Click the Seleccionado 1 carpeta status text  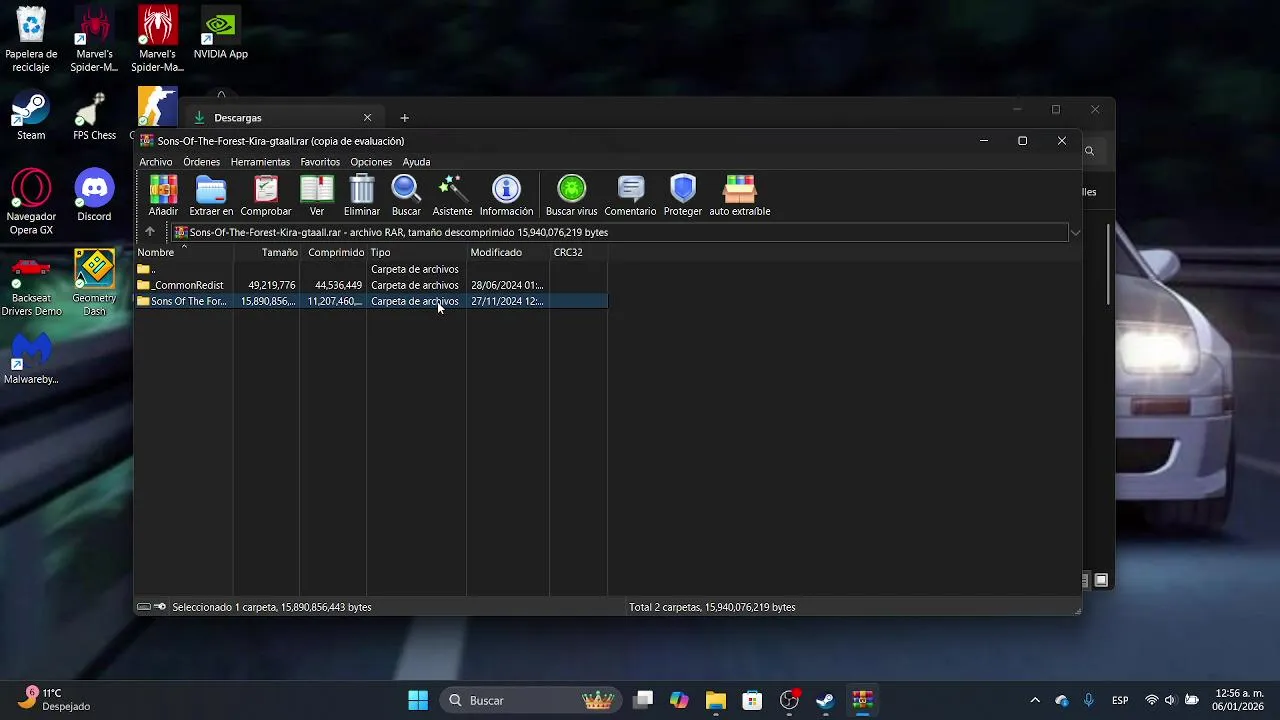(272, 607)
